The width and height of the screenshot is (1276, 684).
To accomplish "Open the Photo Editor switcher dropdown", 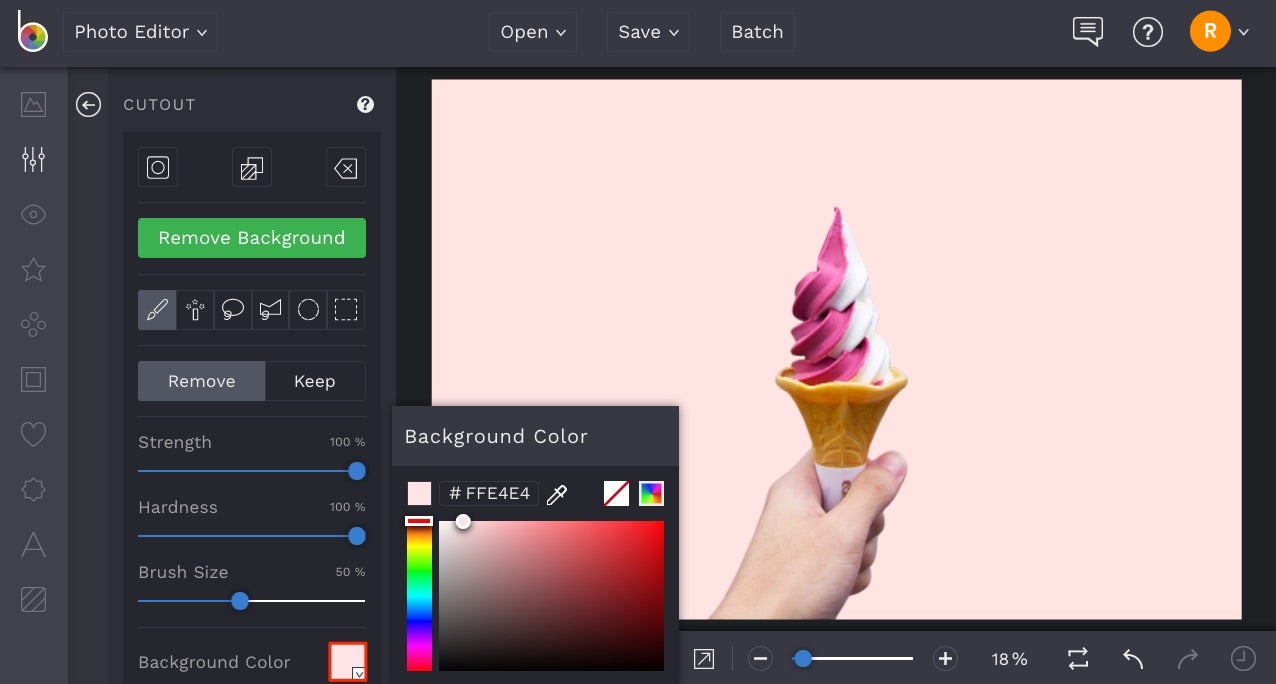I will 140,31.
